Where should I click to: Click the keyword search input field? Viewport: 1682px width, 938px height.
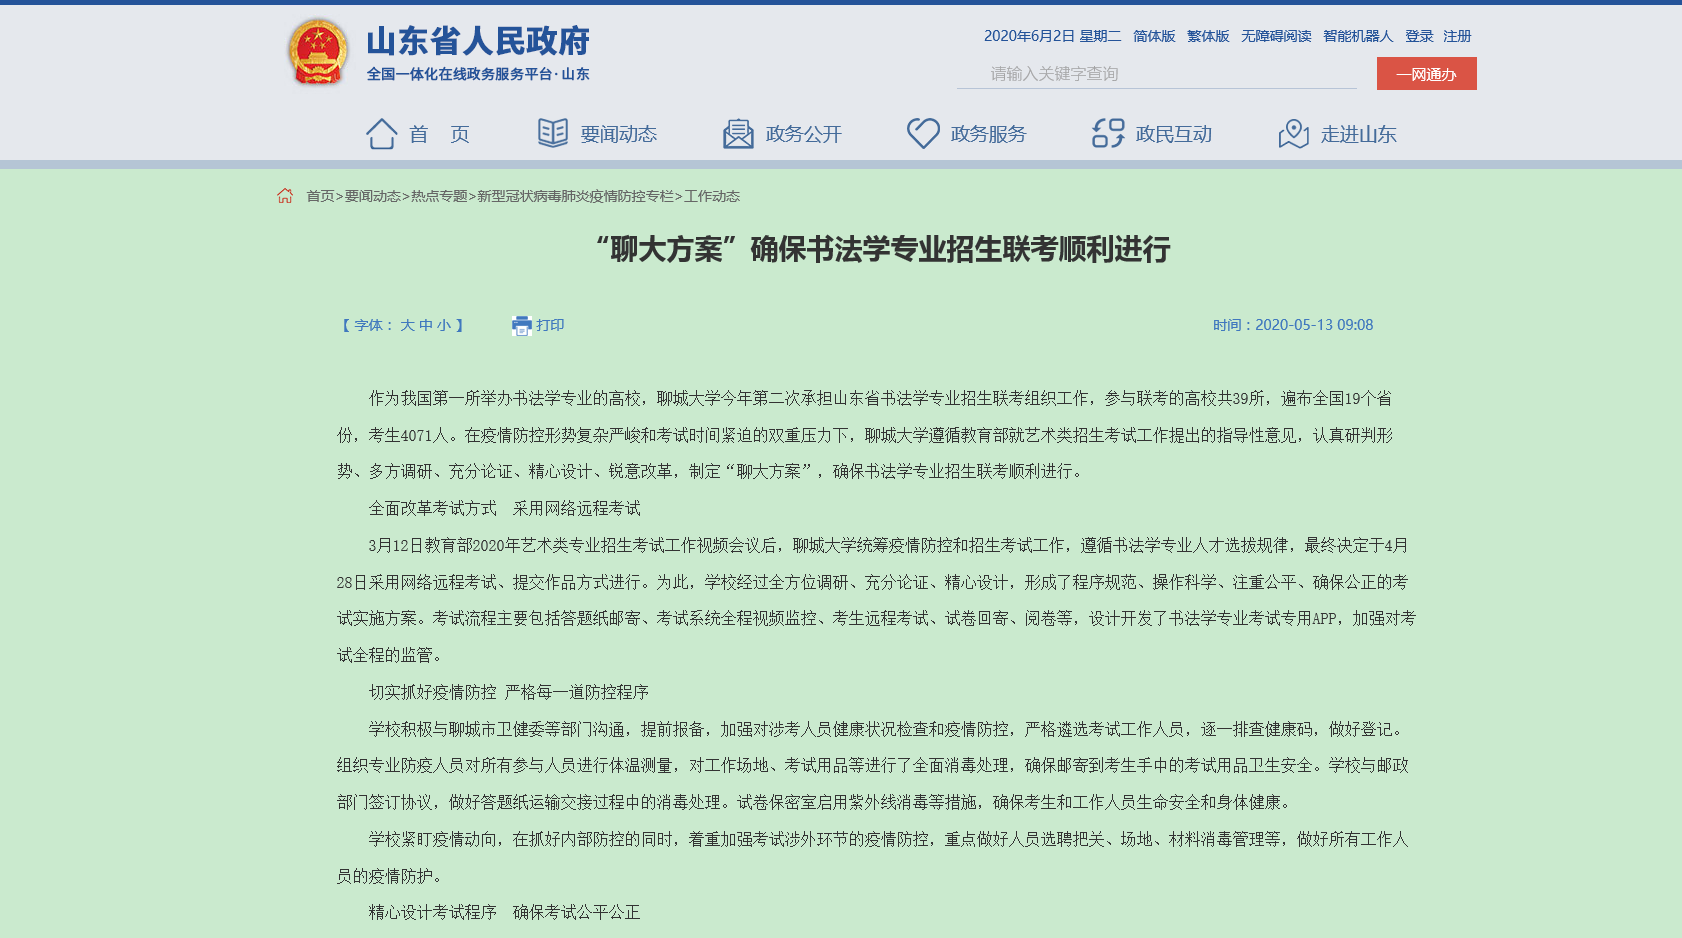[1156, 74]
